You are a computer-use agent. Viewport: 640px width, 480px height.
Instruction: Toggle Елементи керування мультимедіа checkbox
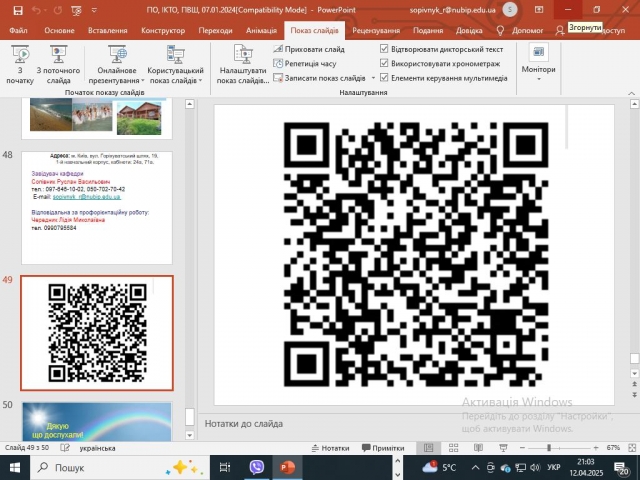pyautogui.click(x=384, y=78)
